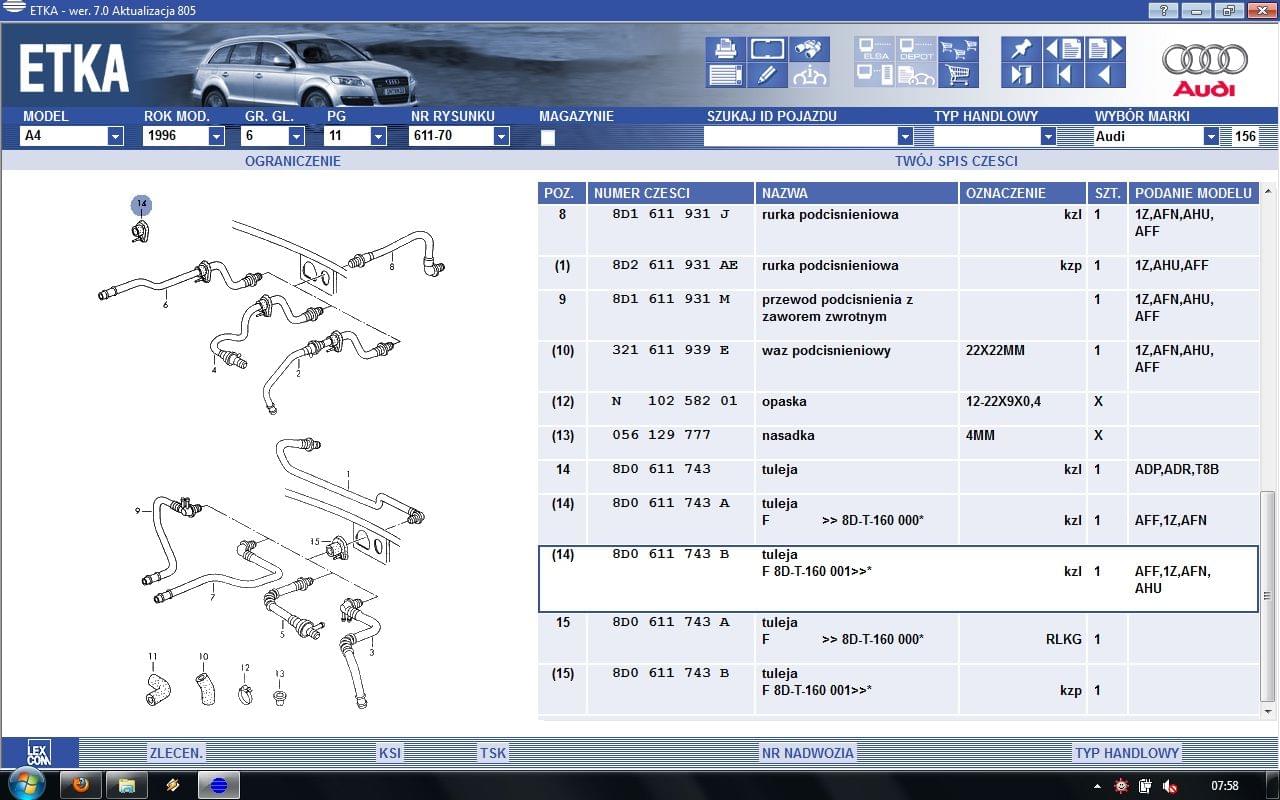Go to previous page with left-arrow document icon
Image resolution: width=1280 pixels, height=800 pixels.
point(1063,49)
